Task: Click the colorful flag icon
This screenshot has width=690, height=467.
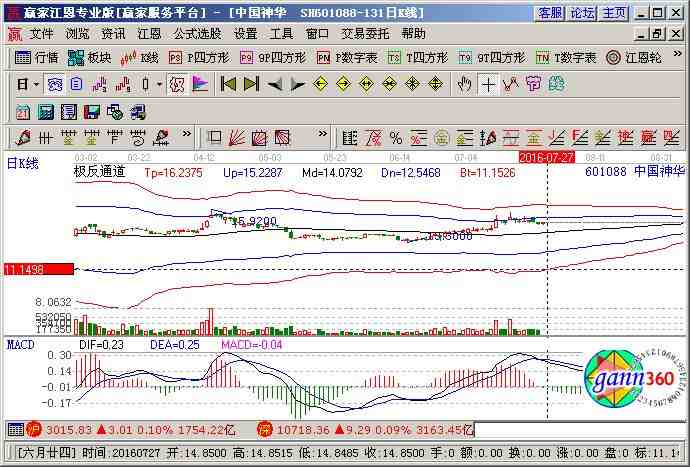Action: (200, 84)
